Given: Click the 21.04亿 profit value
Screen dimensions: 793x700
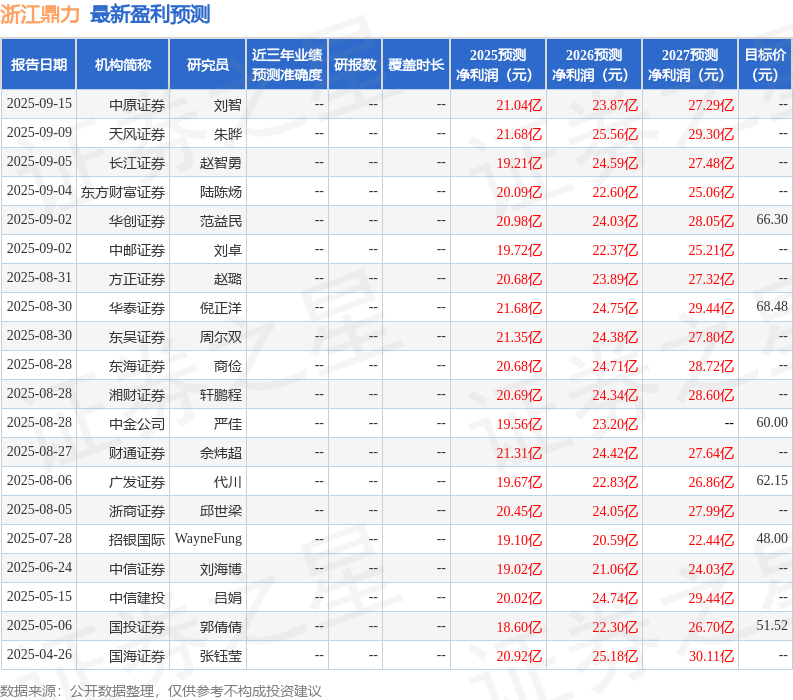Looking at the screenshot, I should [519, 105].
